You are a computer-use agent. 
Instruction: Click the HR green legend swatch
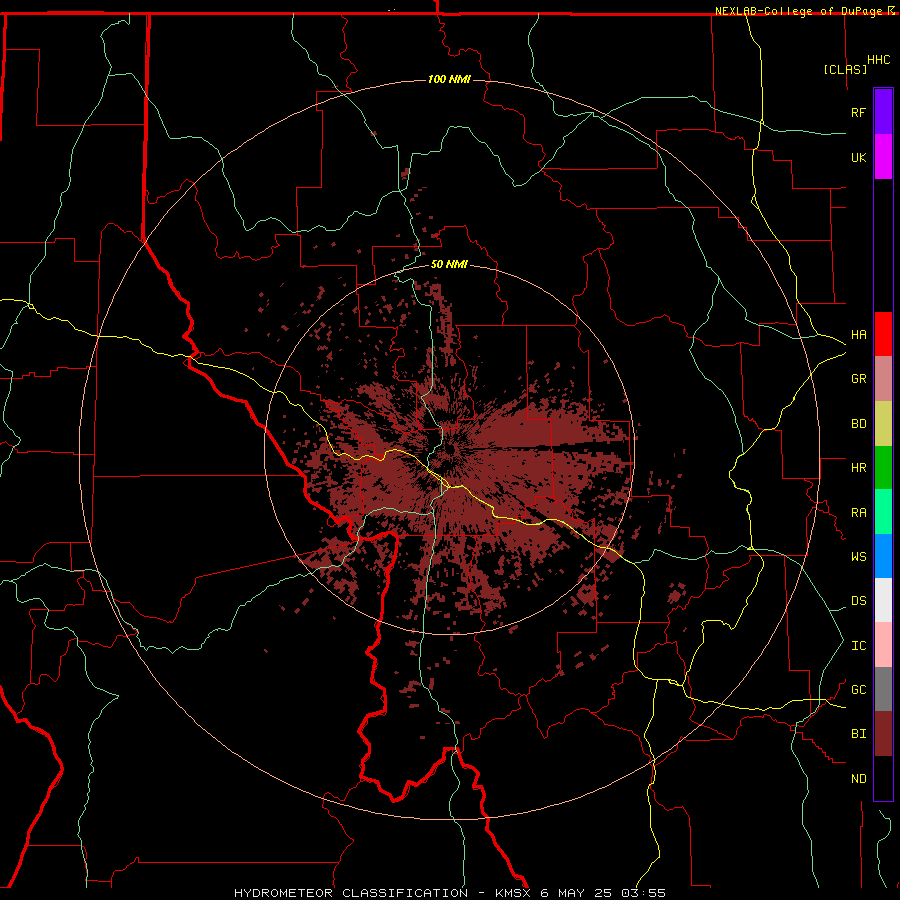click(x=883, y=468)
